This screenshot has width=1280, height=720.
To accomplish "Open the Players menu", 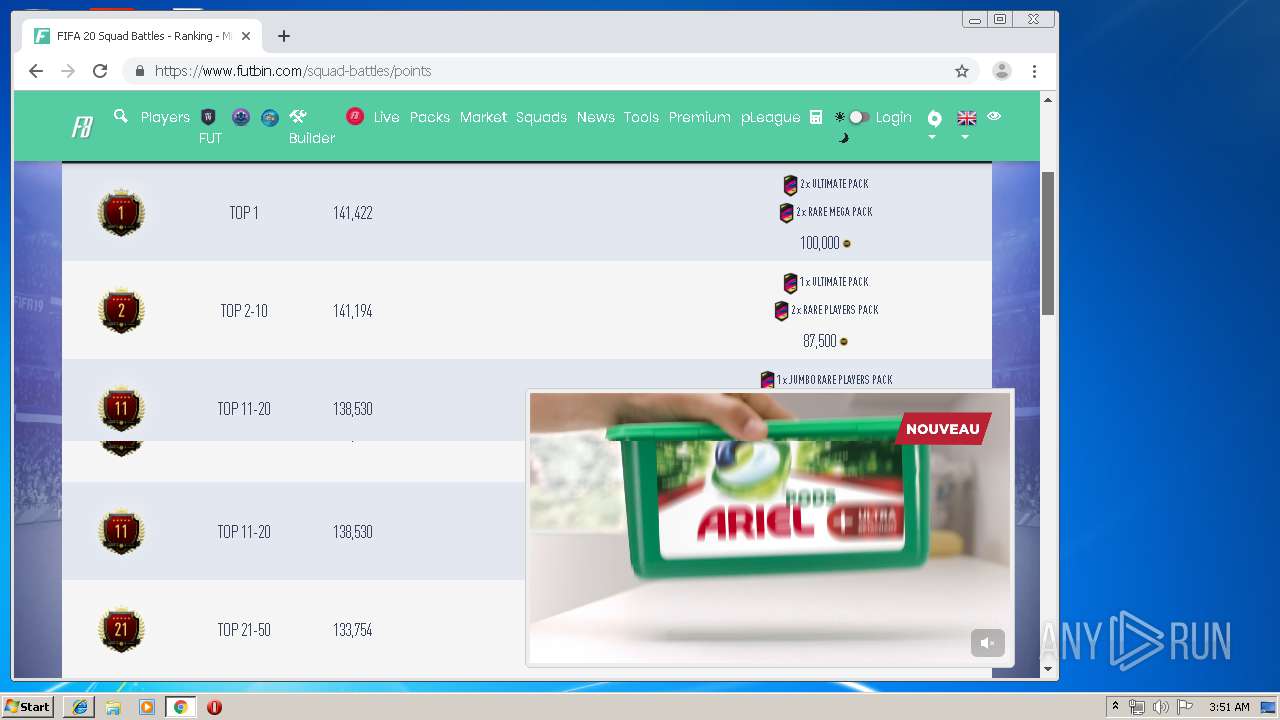I will (165, 117).
